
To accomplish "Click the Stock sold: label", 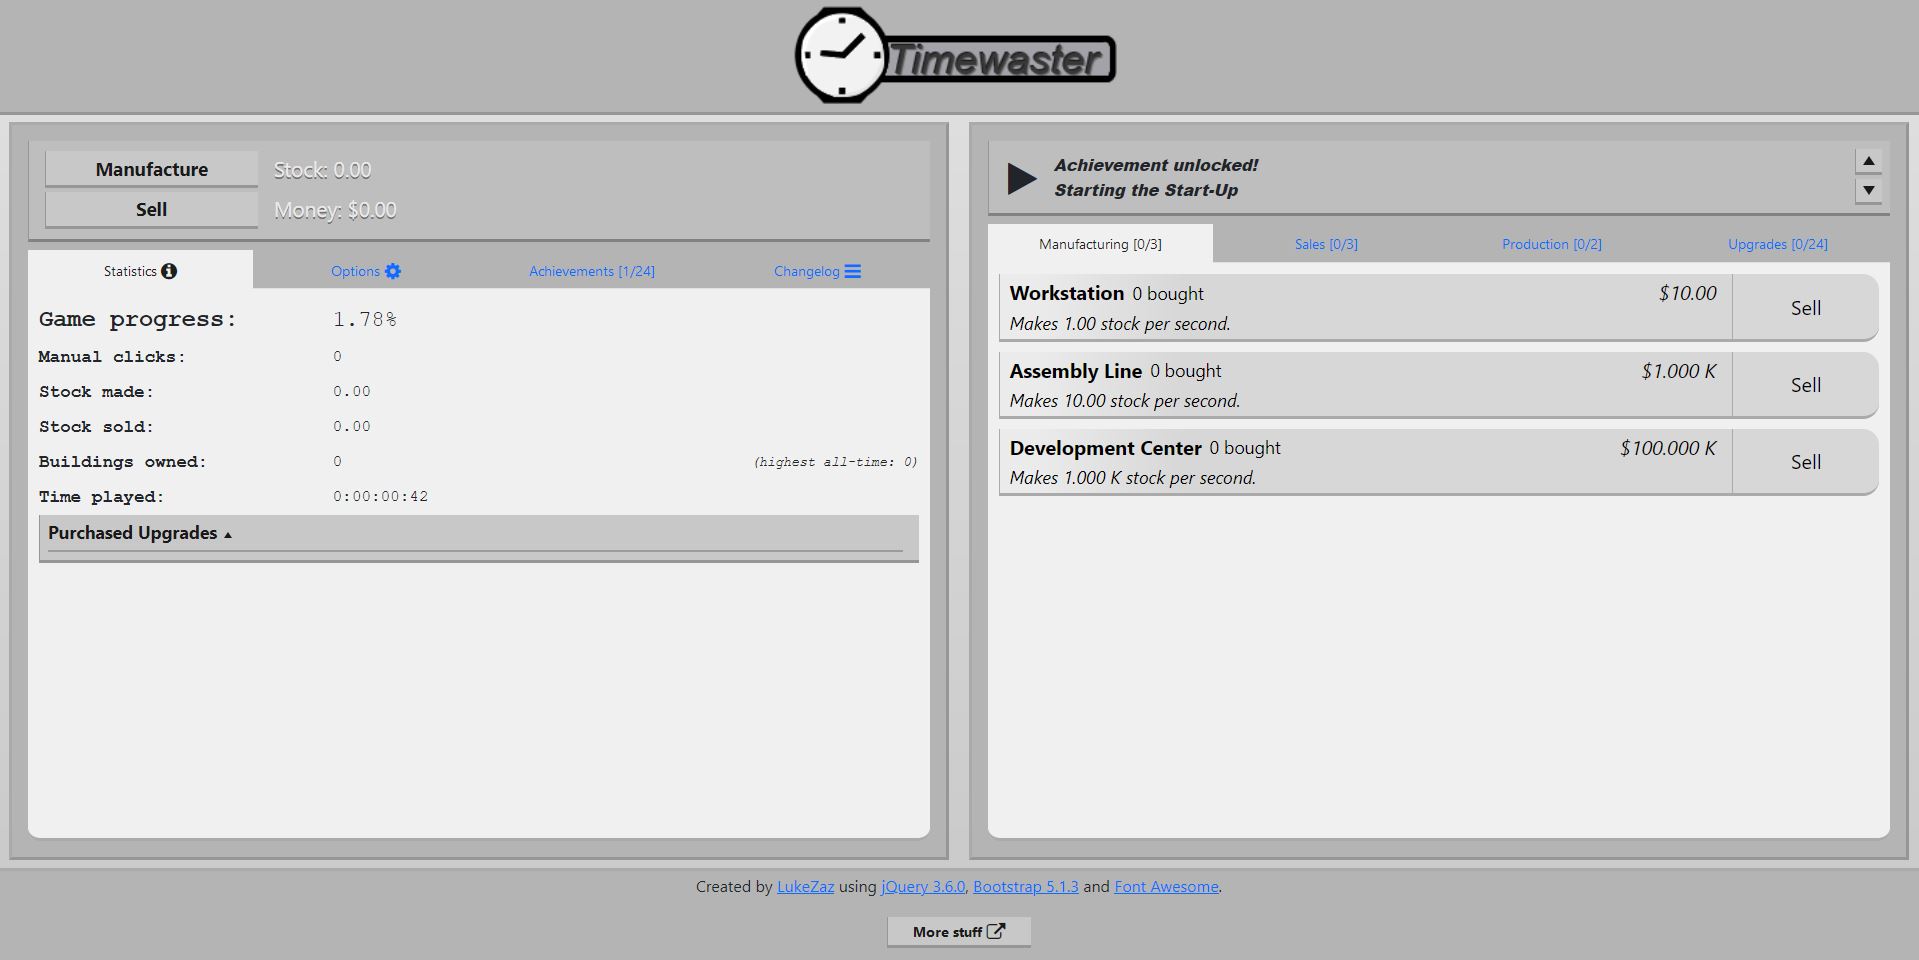I will click(x=96, y=426).
